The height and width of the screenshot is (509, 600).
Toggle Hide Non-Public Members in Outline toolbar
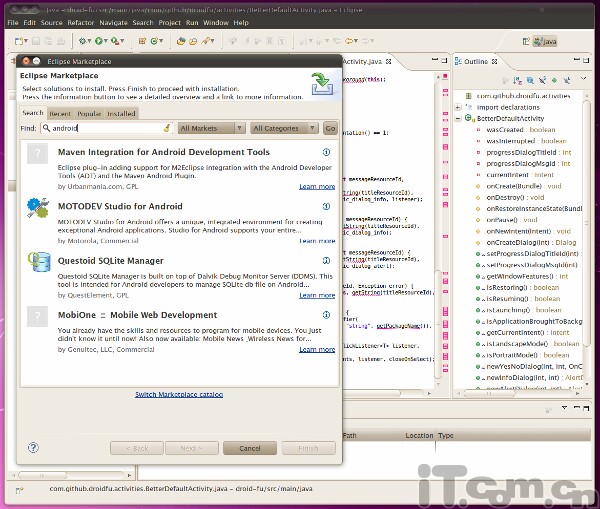coord(554,80)
